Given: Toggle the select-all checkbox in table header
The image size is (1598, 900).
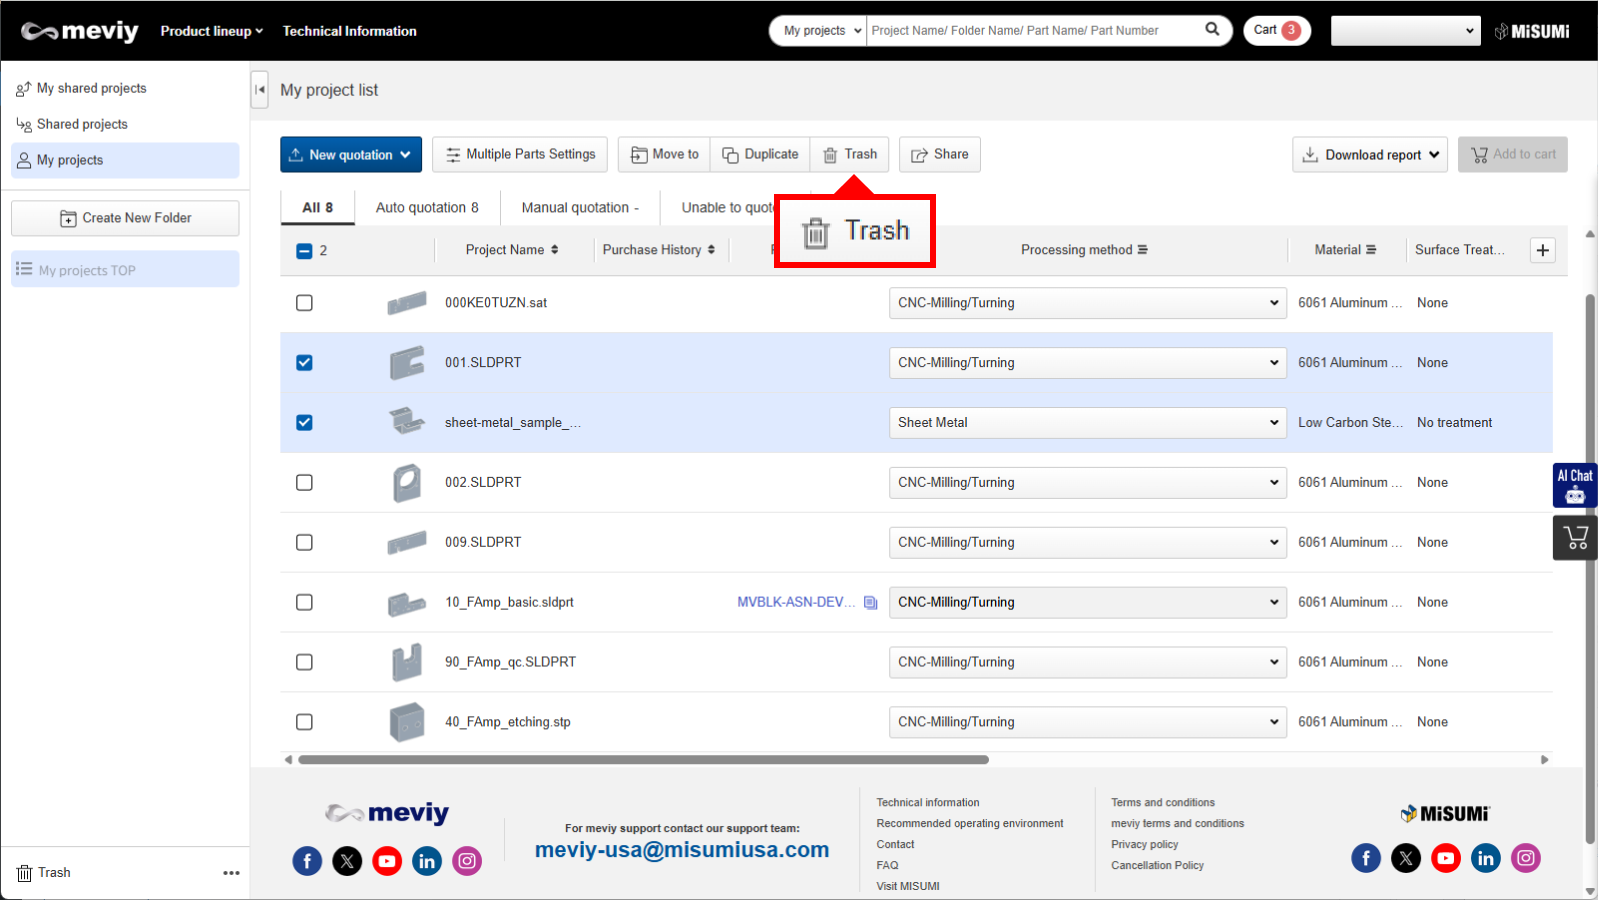Looking at the screenshot, I should tap(304, 251).
